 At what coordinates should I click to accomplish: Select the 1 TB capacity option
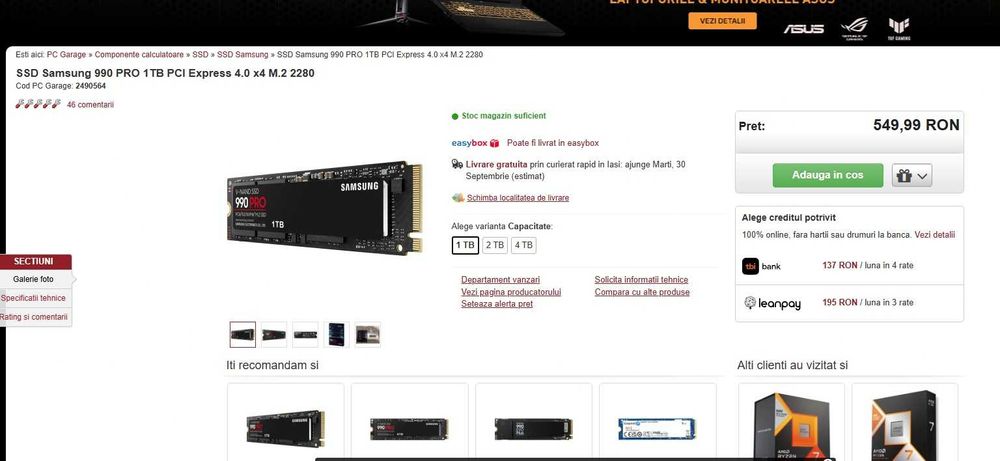466,245
